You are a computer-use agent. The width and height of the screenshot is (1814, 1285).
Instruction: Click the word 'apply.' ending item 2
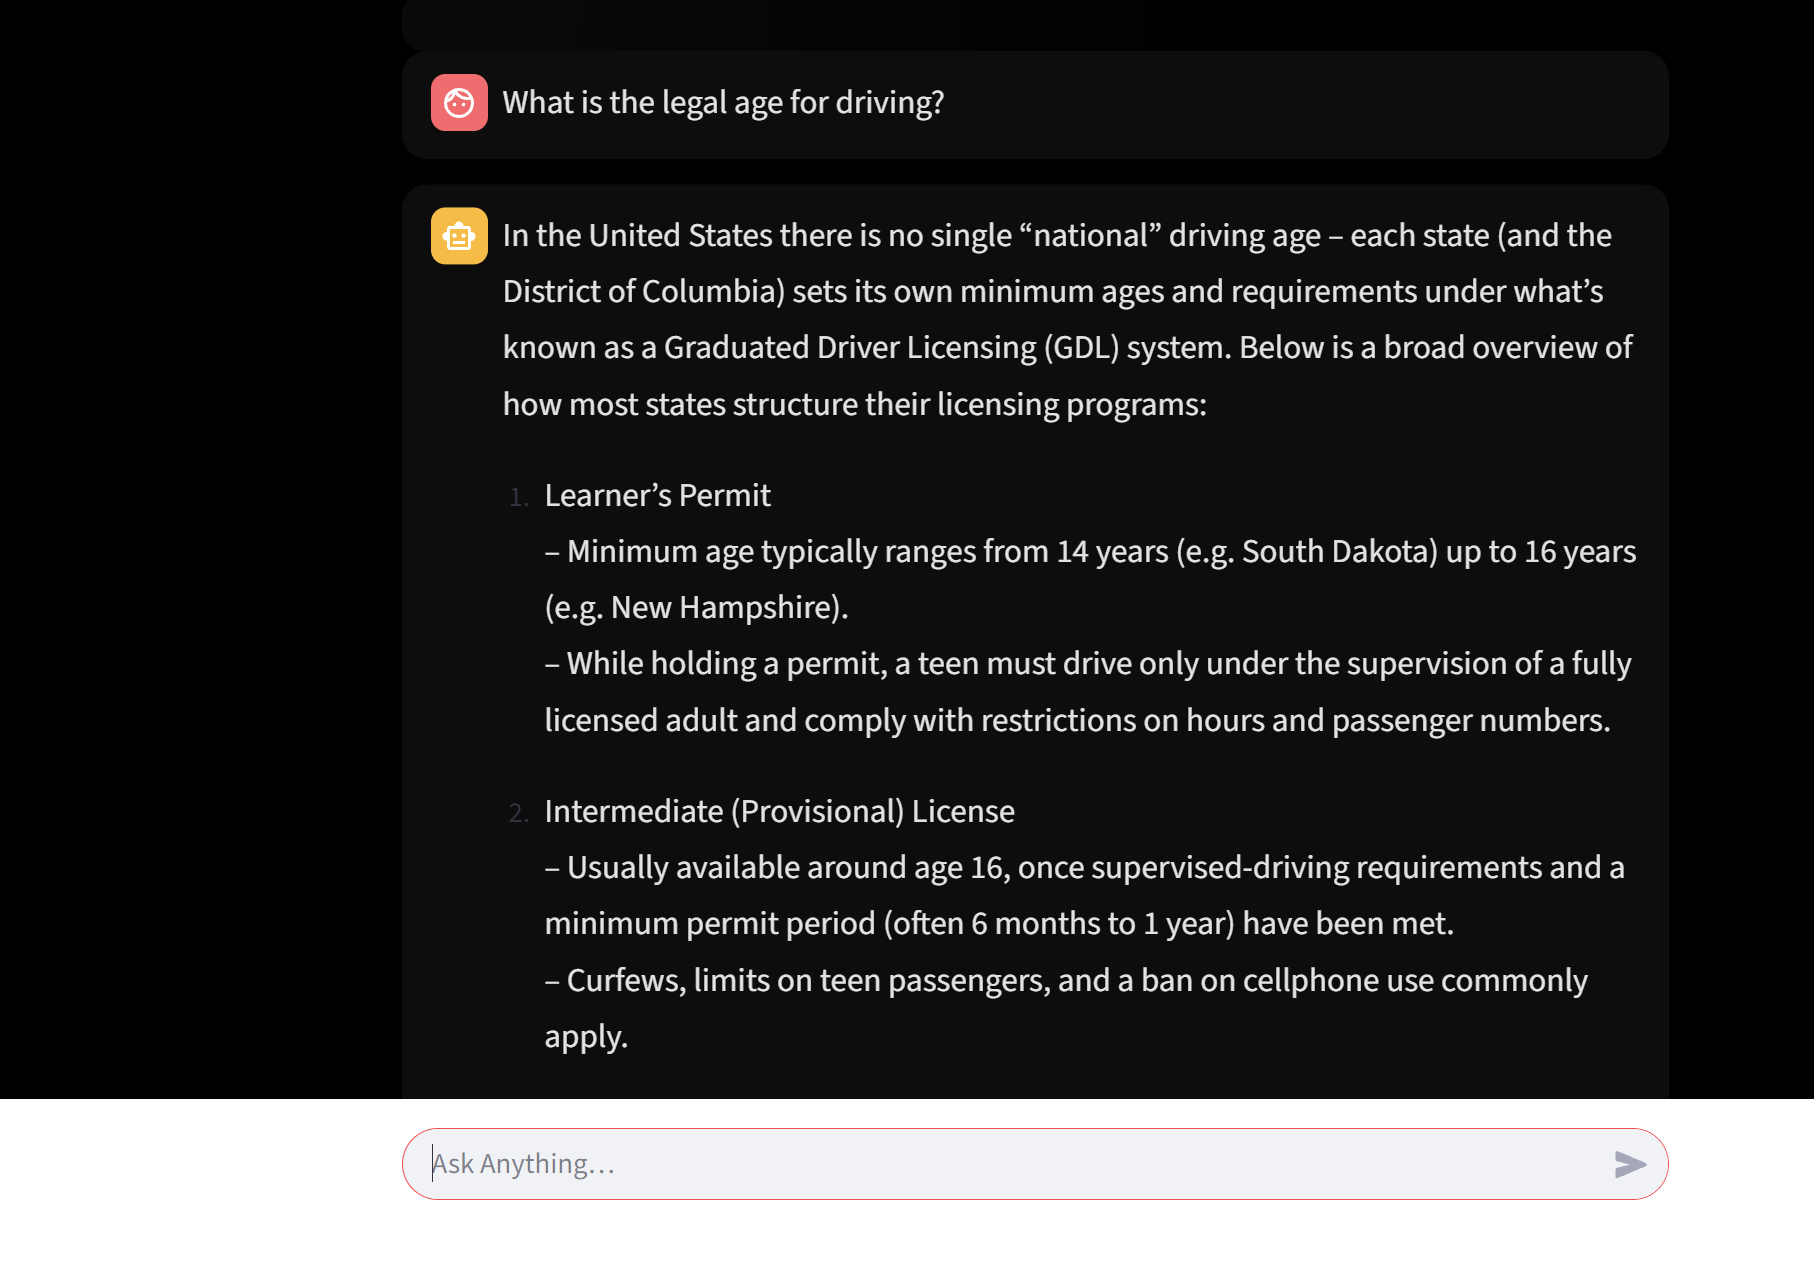586,1036
